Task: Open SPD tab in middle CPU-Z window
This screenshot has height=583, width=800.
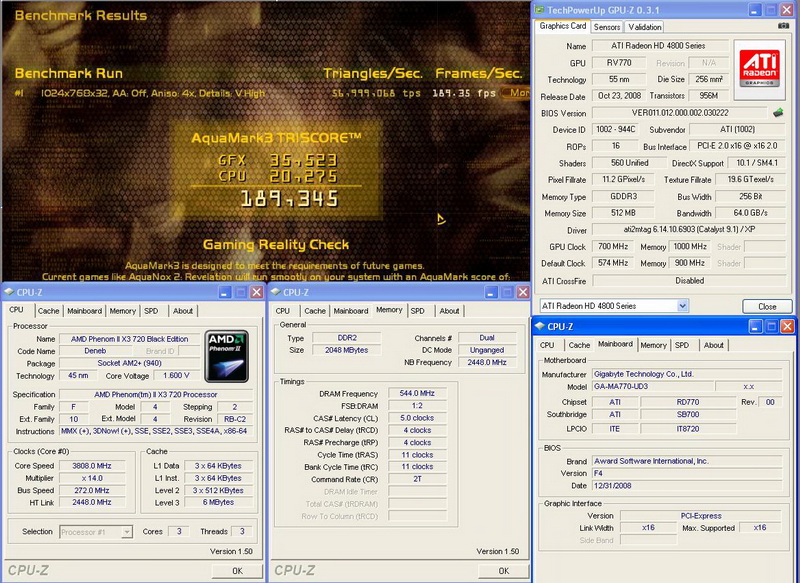Action: (417, 311)
